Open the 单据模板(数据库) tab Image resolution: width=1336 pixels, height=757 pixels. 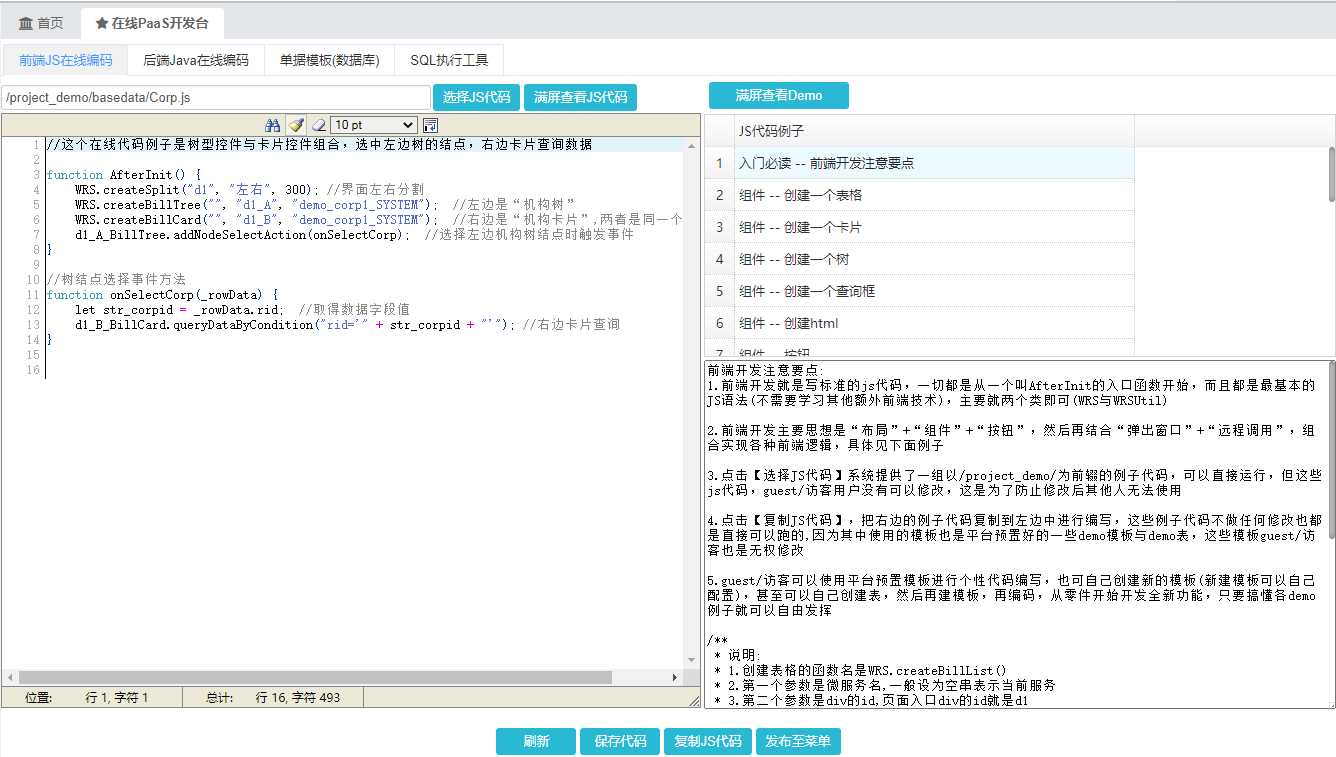[x=330, y=60]
